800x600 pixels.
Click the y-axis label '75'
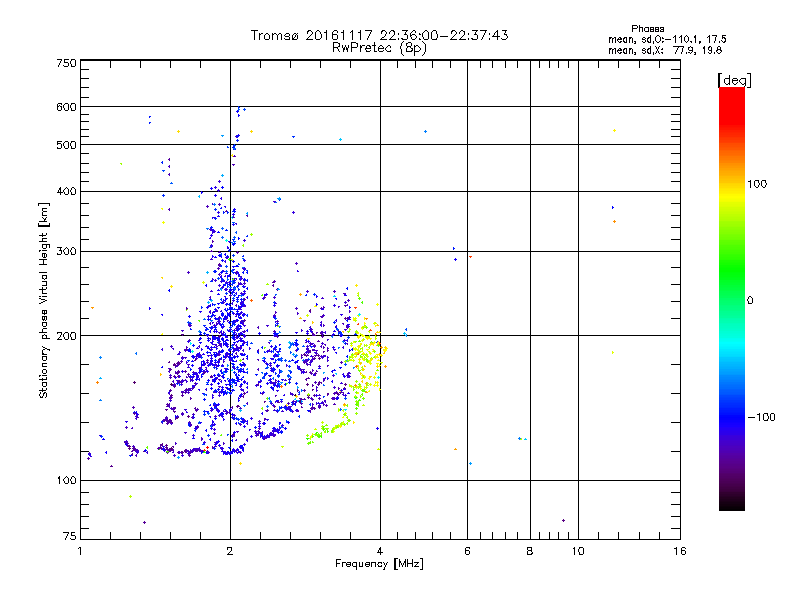(x=70, y=536)
